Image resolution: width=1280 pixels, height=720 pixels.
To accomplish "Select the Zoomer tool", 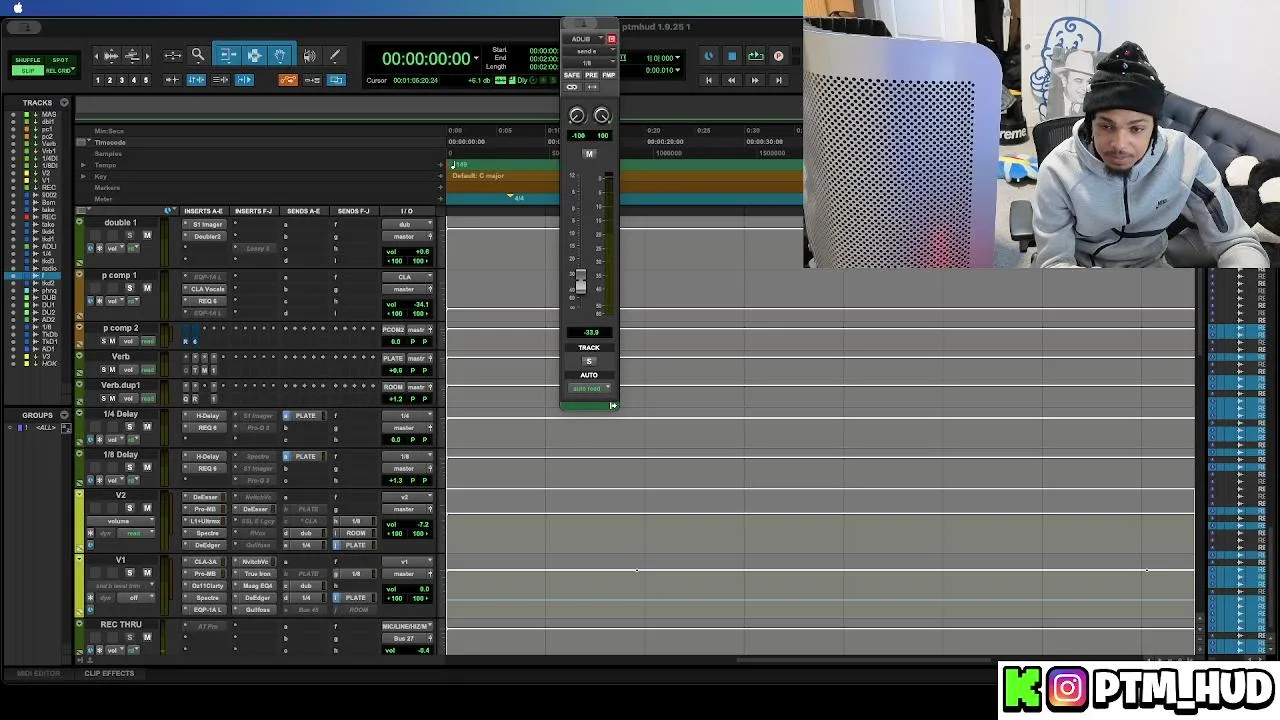I will click(198, 56).
